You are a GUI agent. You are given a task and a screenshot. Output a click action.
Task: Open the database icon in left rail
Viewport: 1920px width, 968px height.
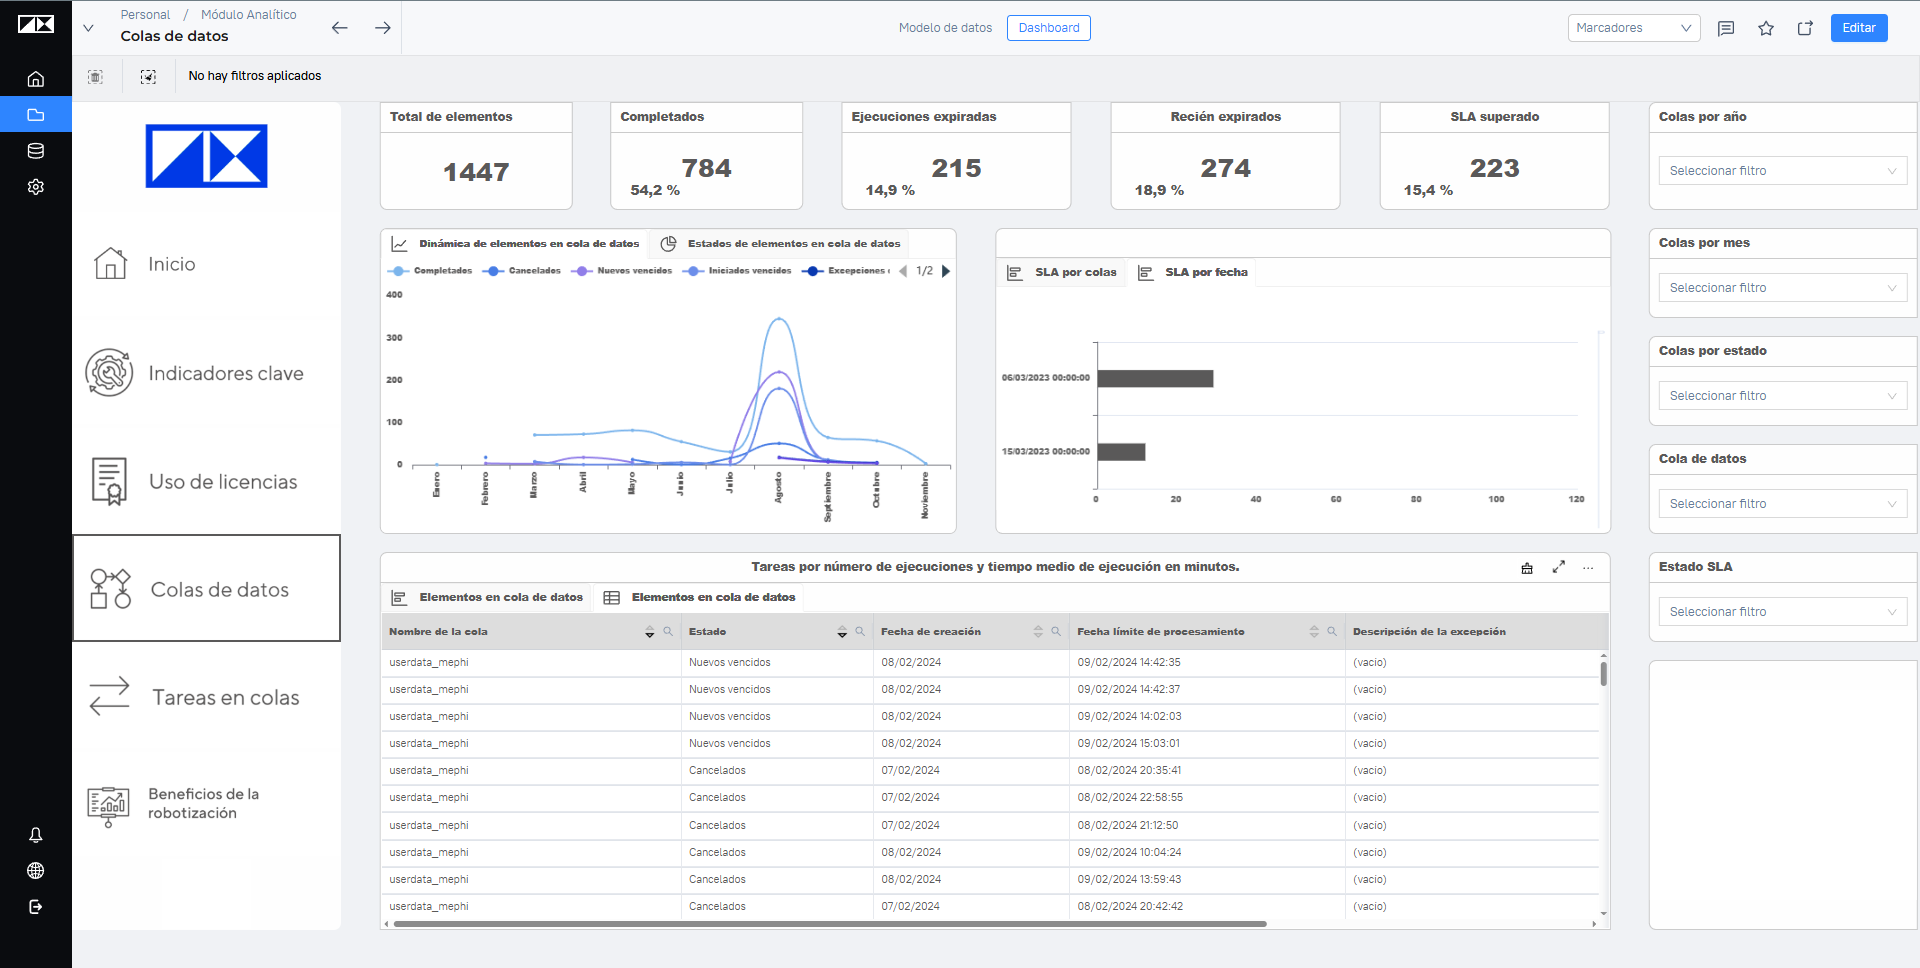click(36, 151)
